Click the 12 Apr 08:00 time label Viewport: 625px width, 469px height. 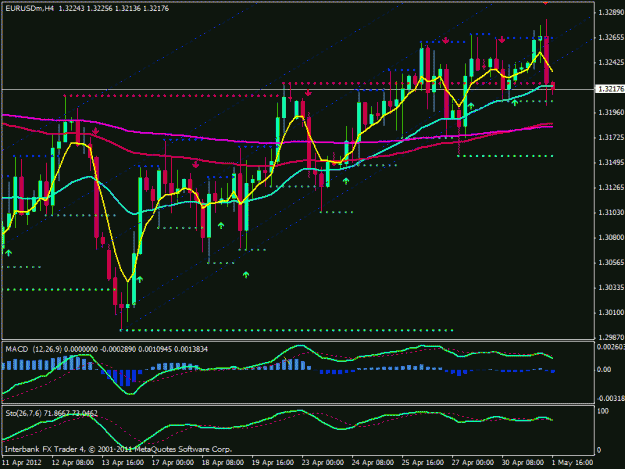(x=73, y=463)
